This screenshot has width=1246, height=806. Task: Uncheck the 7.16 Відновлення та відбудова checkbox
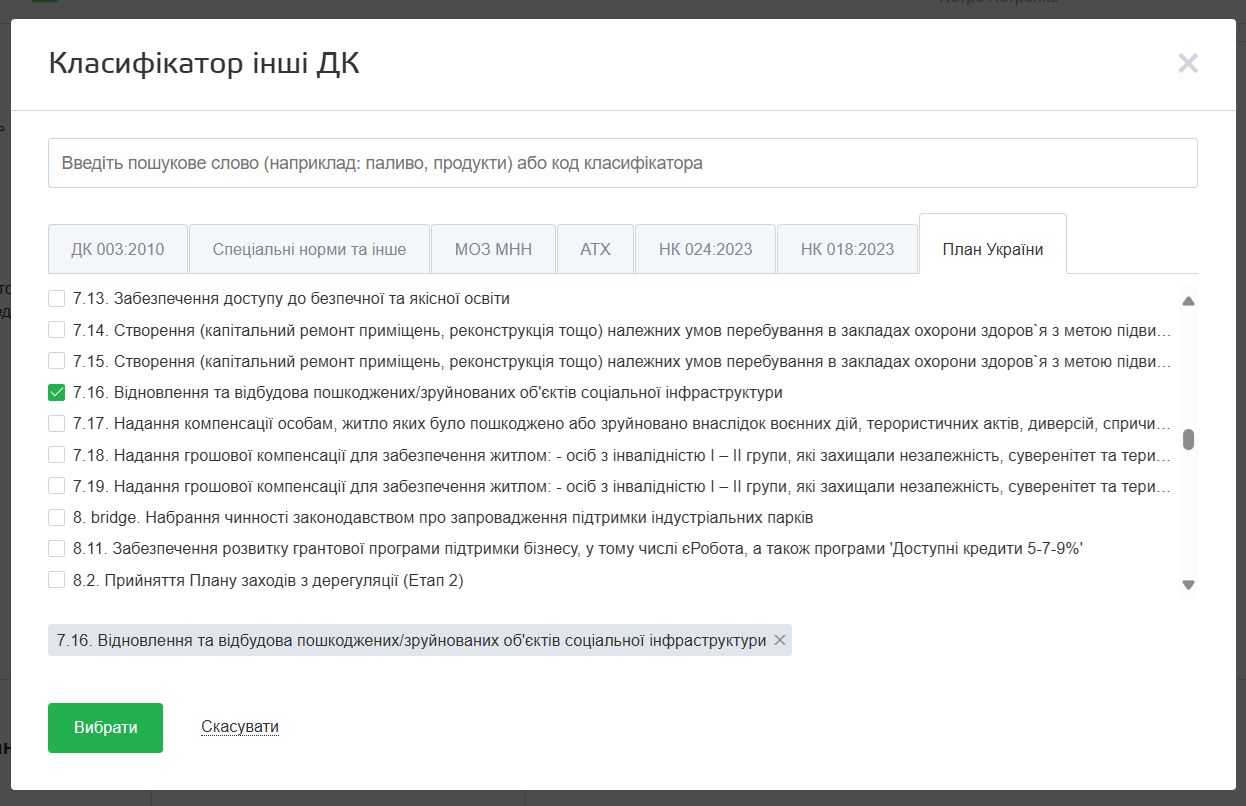[57, 392]
